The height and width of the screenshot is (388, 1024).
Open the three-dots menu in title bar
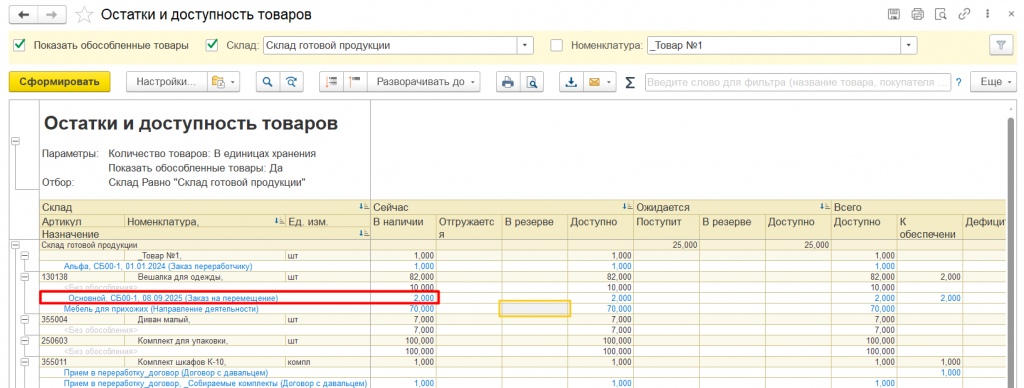click(986, 14)
